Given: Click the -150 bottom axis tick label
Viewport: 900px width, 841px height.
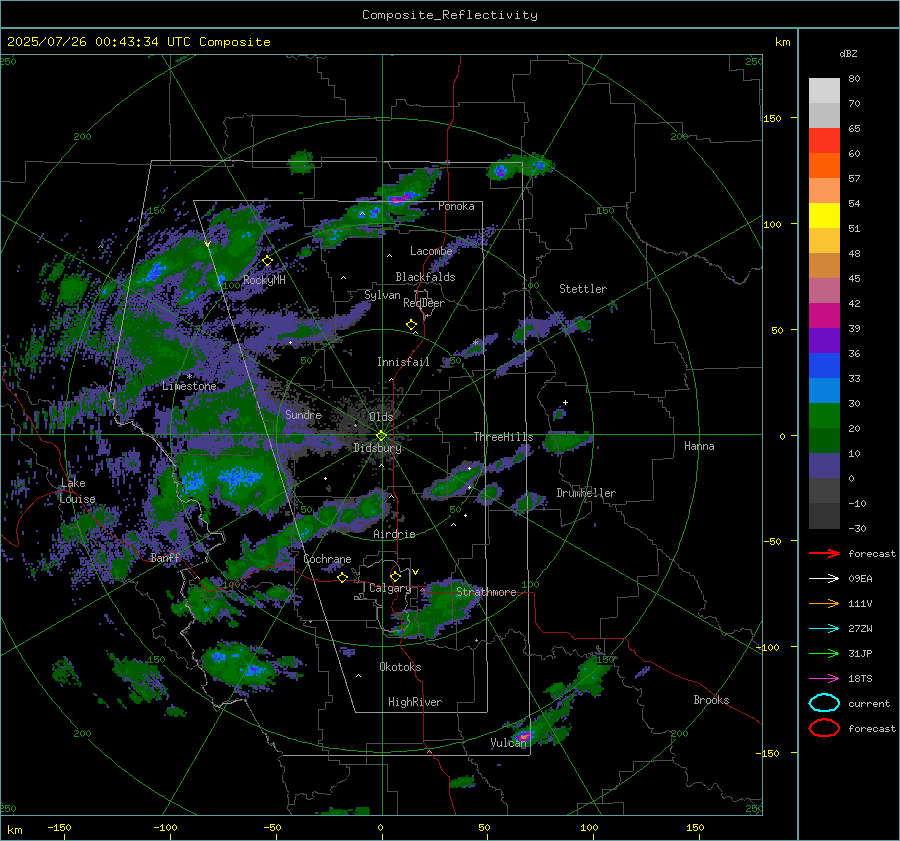Looking at the screenshot, I should [60, 828].
